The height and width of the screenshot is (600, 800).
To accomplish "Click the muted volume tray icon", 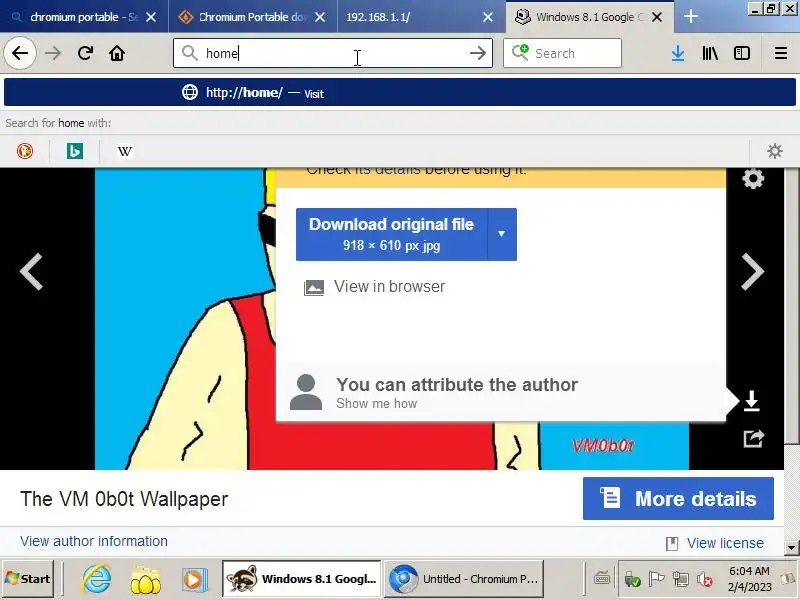I will pyautogui.click(x=705, y=580).
